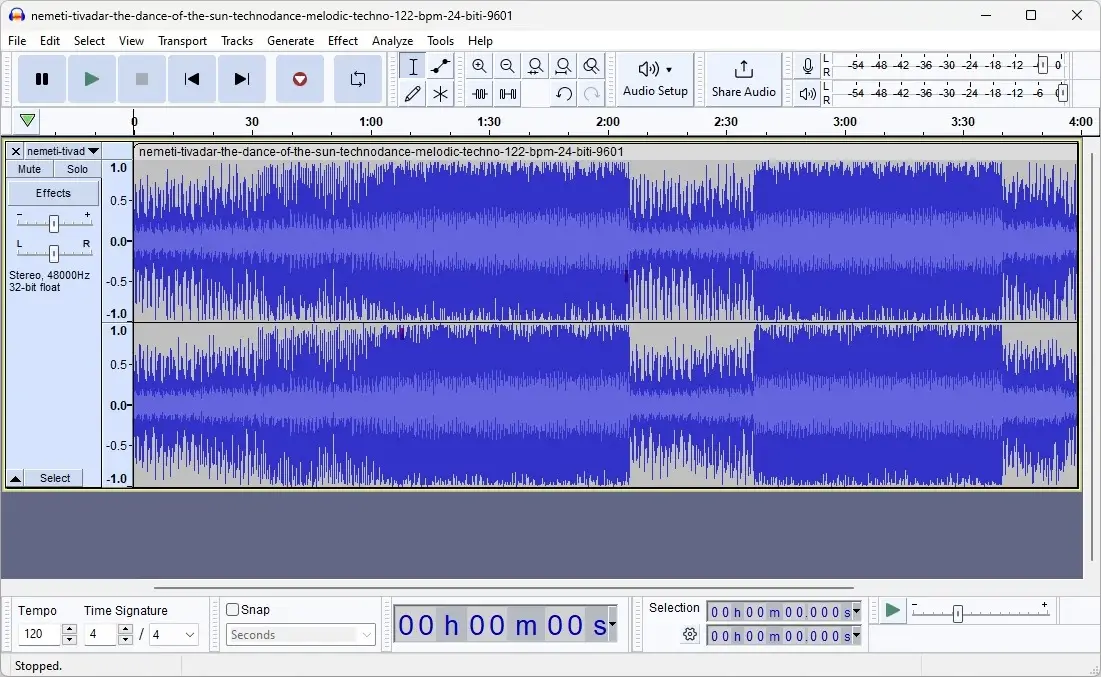Screen dimensions: 1101x677
Task: Open the File menu
Action: click(17, 41)
